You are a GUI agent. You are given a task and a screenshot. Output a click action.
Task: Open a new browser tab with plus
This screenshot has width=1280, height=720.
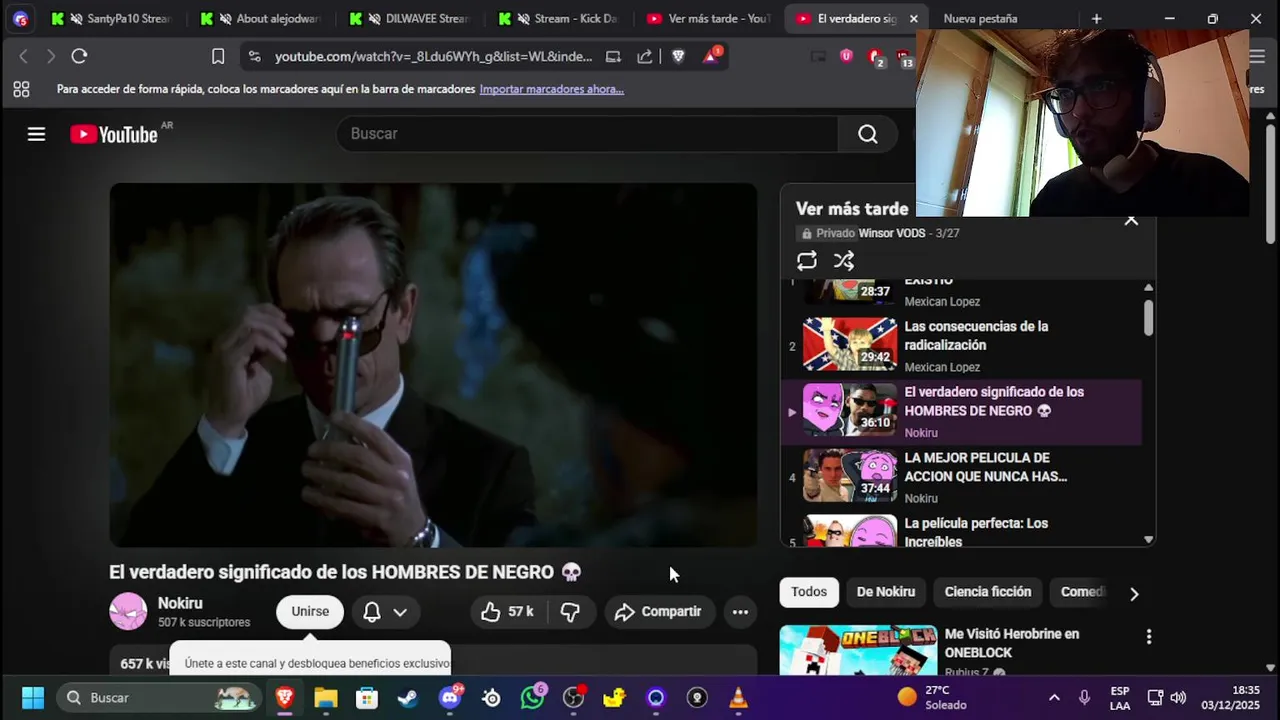click(x=1096, y=18)
